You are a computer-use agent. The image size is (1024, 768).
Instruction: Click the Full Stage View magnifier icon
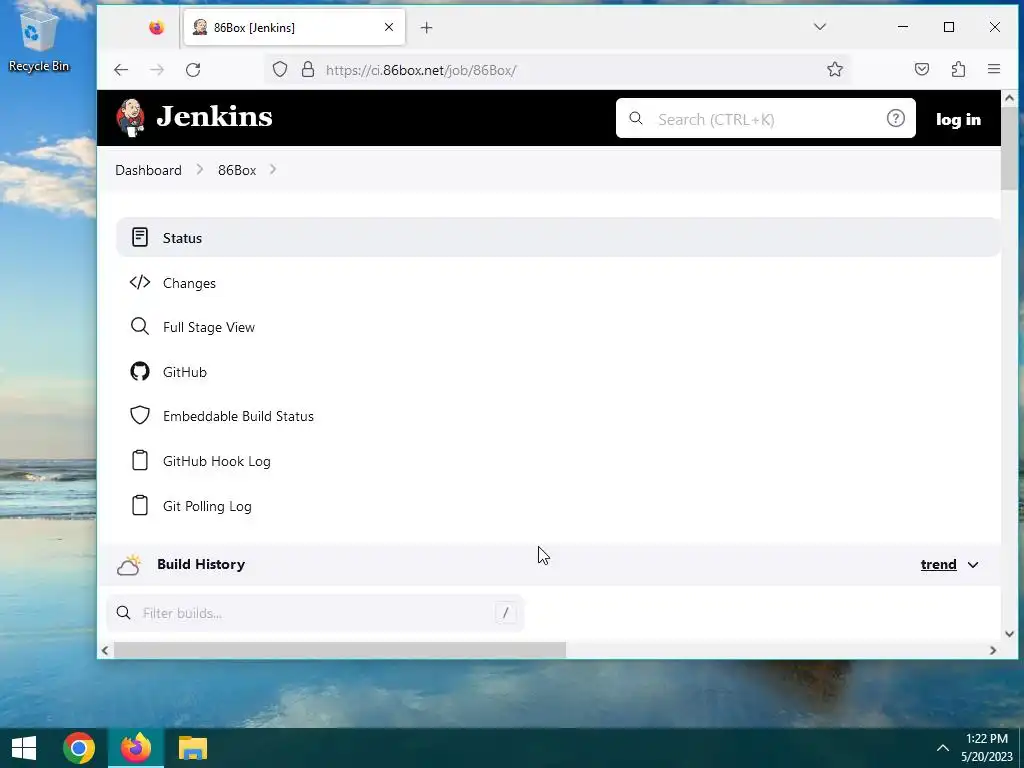[x=140, y=327]
